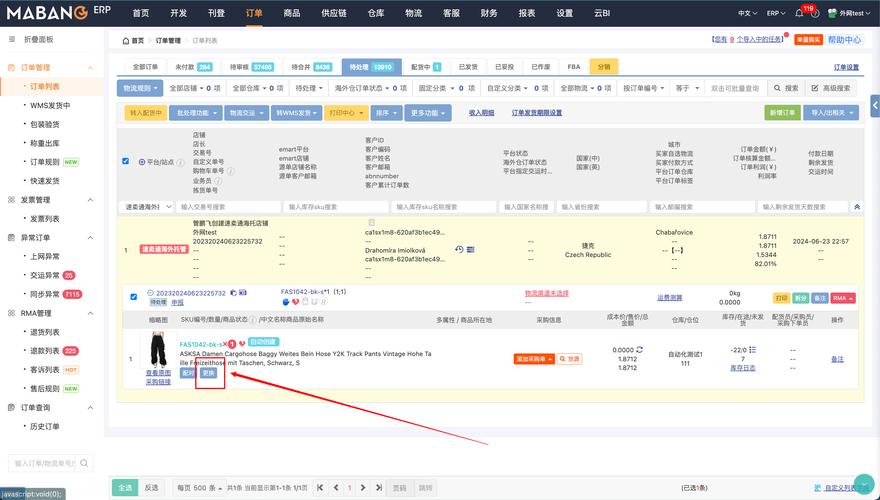Click the broken heart icon under FAS1042-bk-s*1
880x500 pixels.
click(295, 302)
